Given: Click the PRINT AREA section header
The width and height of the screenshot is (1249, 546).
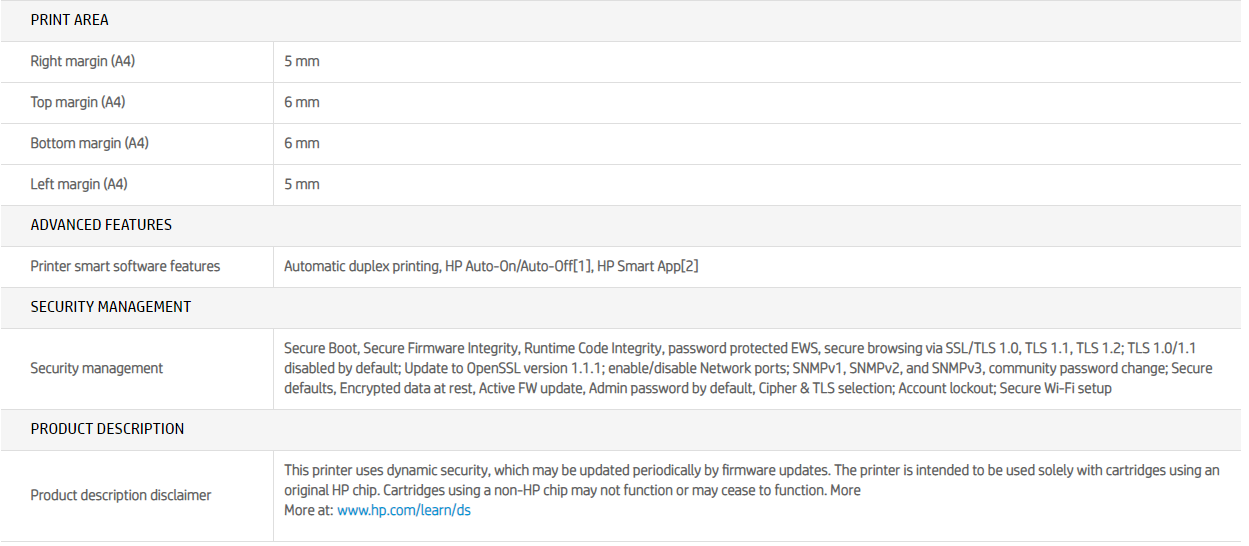Looking at the screenshot, I should pyautogui.click(x=70, y=20).
